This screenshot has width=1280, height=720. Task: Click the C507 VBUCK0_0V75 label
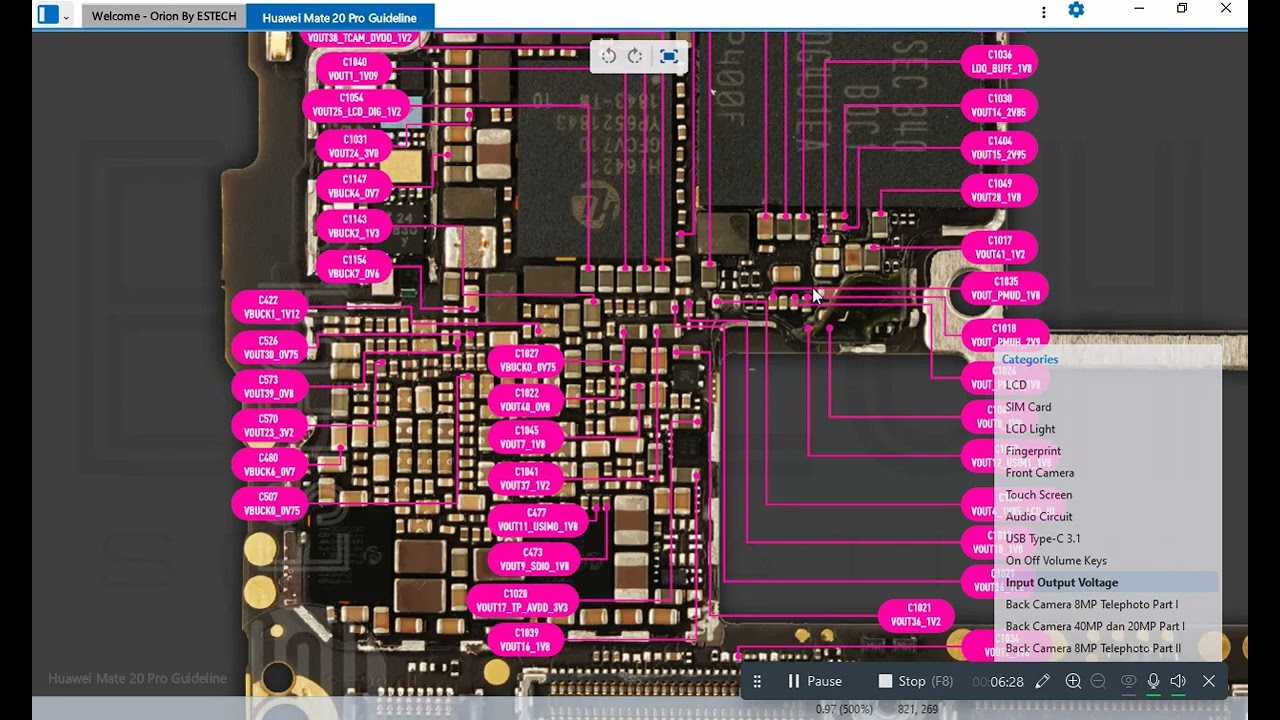(270, 504)
